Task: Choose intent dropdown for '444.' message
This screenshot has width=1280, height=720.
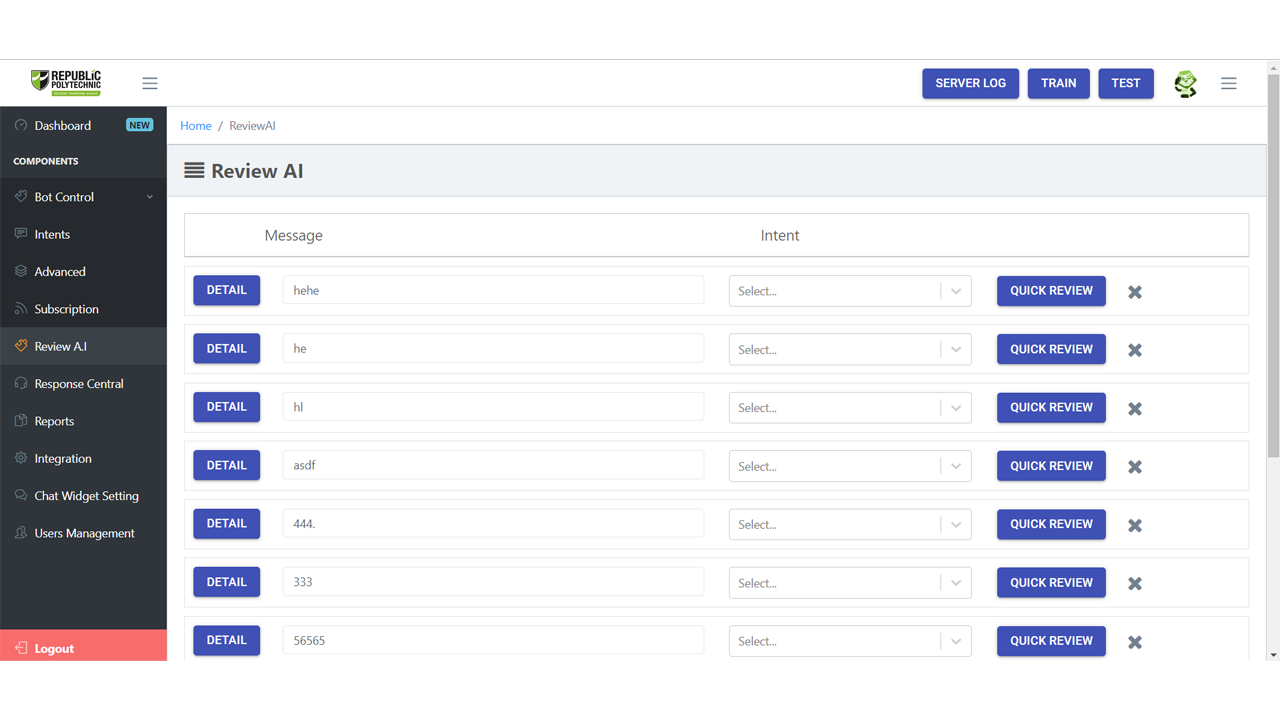Action: (849, 525)
